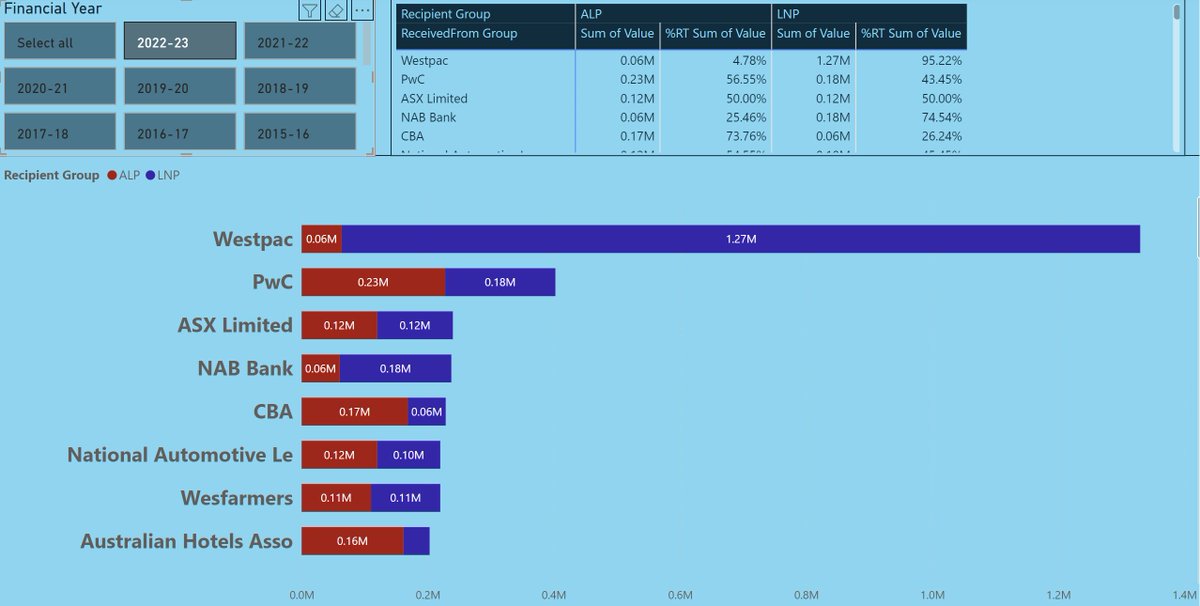Select the CBA table row
The image size is (1200, 606).
click(682, 136)
